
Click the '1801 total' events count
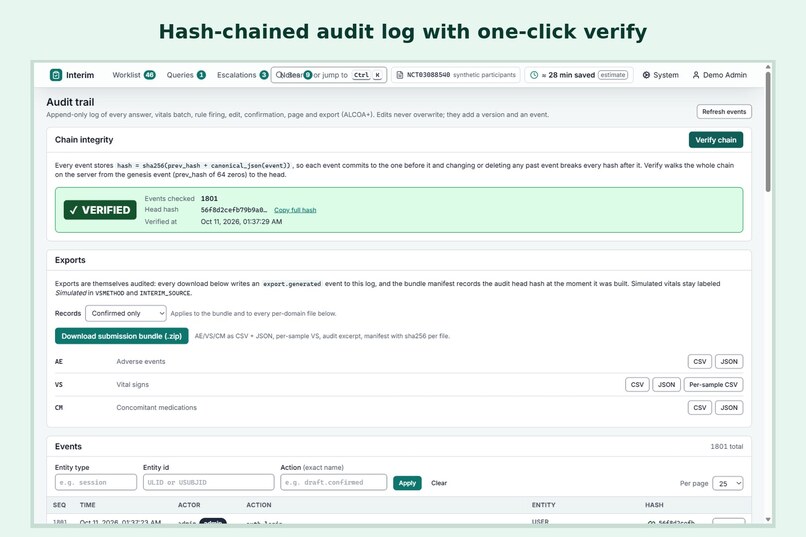pos(726,447)
